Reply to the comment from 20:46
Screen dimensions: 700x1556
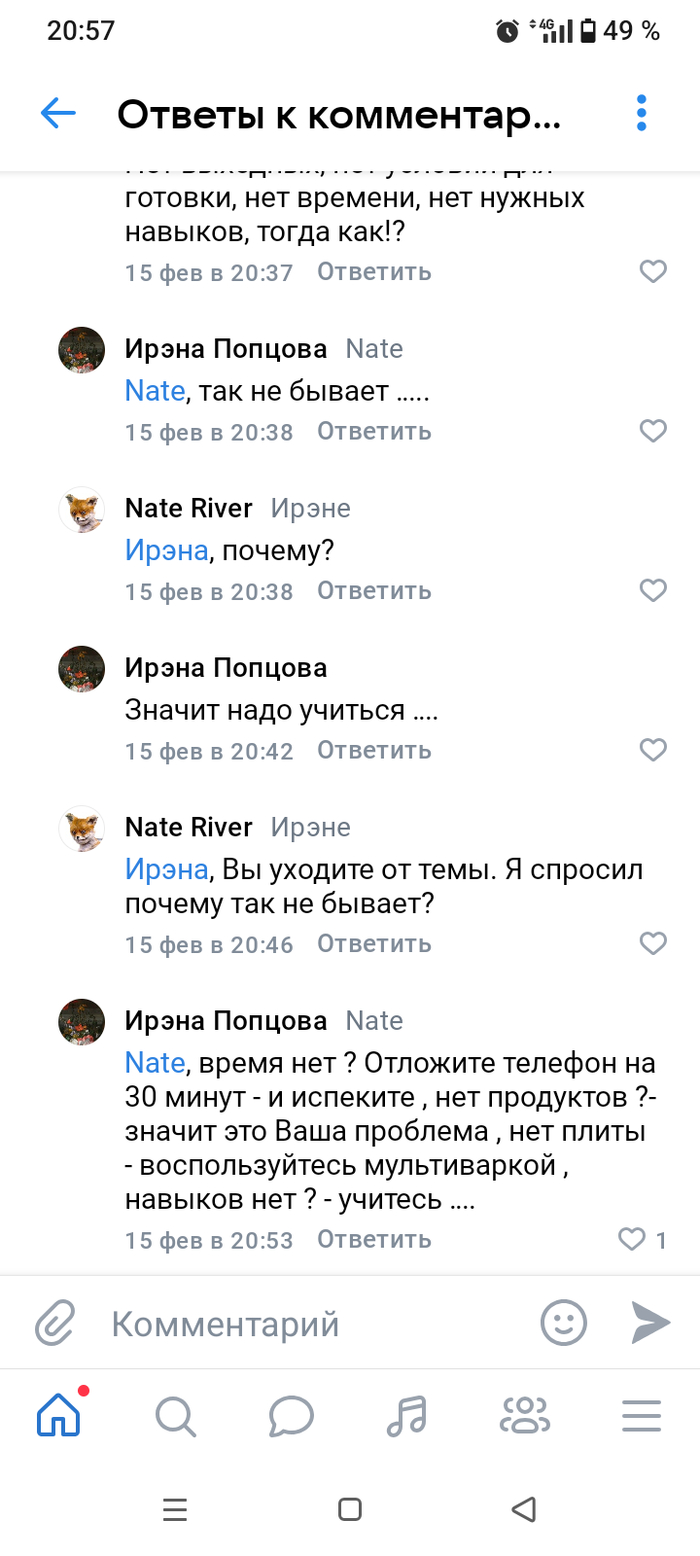[x=374, y=943]
